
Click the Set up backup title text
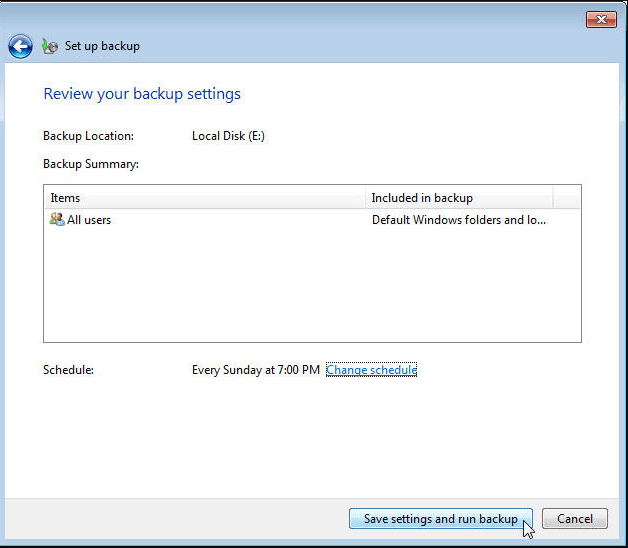coord(102,46)
